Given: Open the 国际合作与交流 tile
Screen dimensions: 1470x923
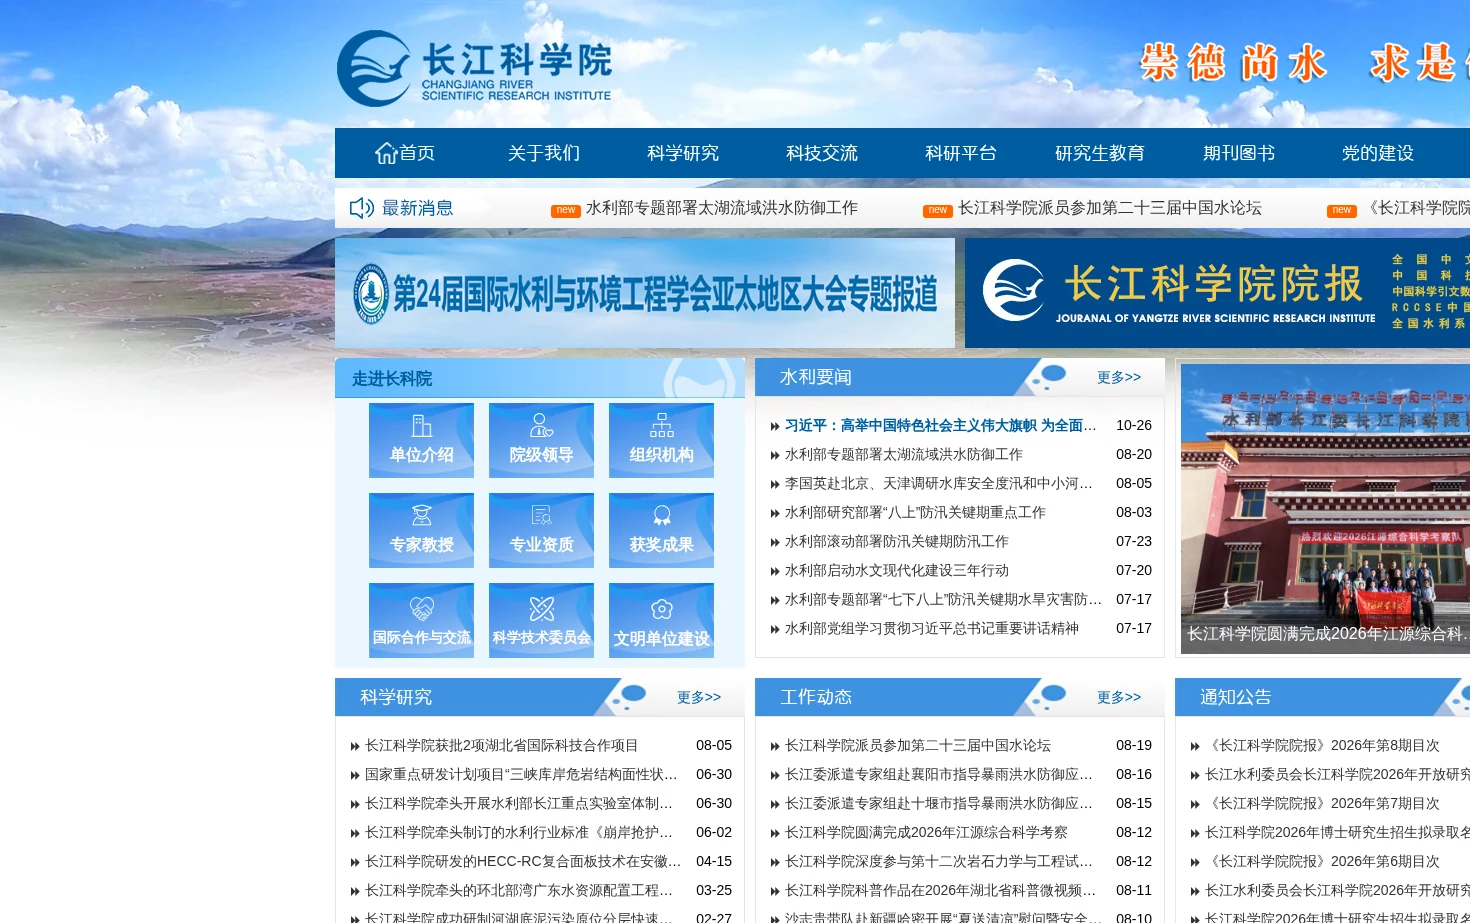Looking at the screenshot, I should [421, 620].
